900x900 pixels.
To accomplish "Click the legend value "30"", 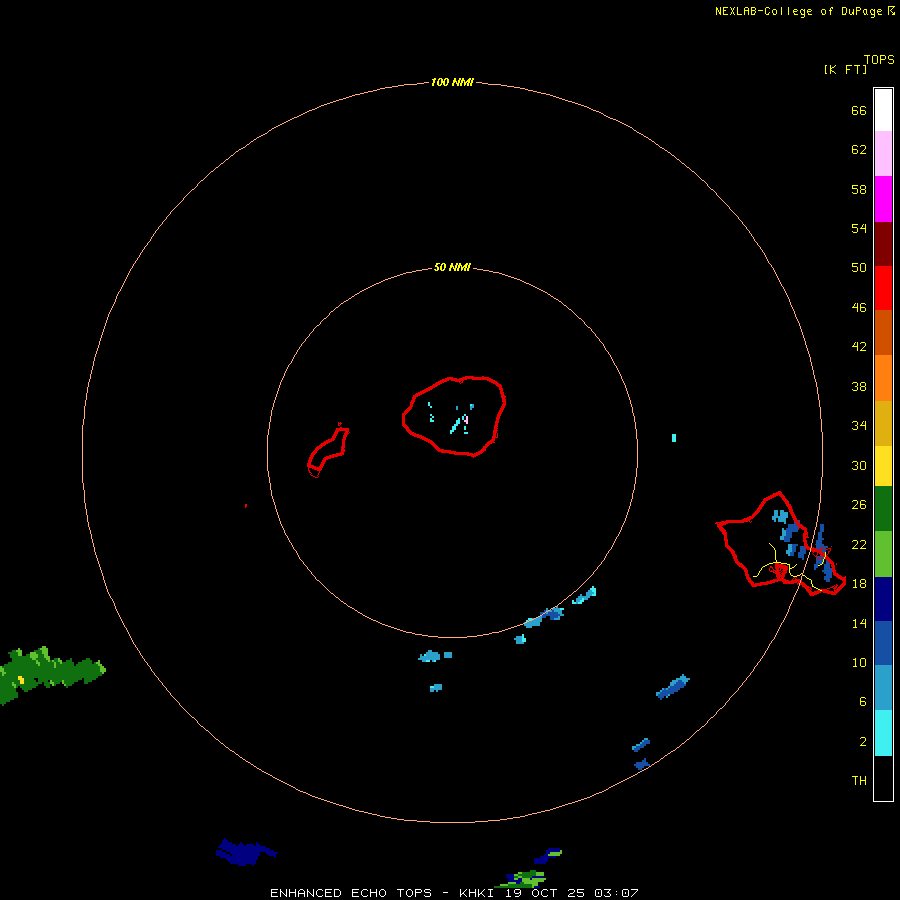I will [859, 465].
